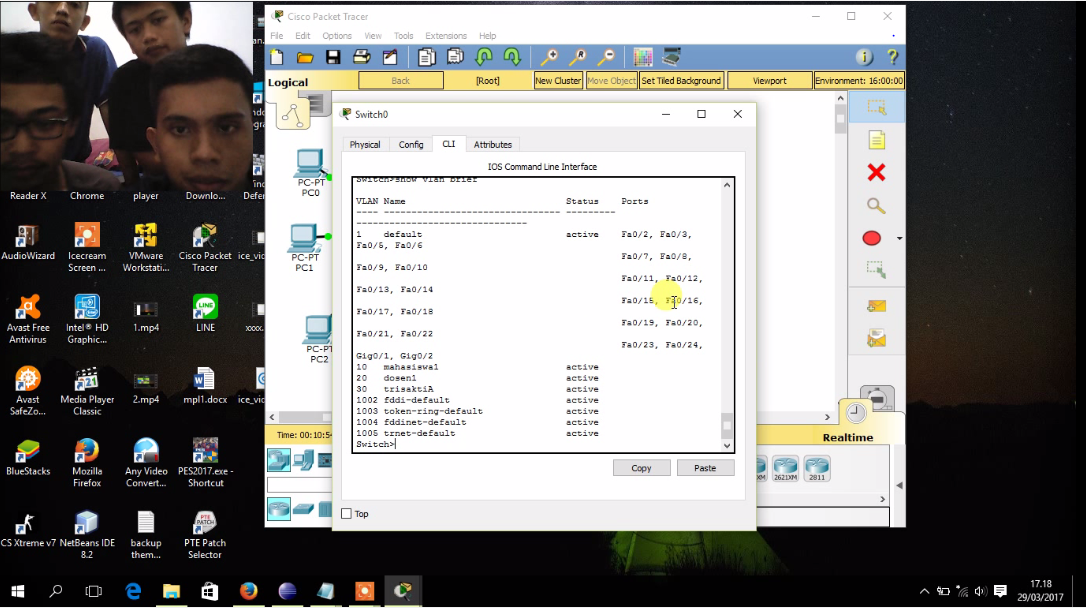Open Microsoft Edge from the taskbar
The height and width of the screenshot is (608, 1086).
[133, 591]
